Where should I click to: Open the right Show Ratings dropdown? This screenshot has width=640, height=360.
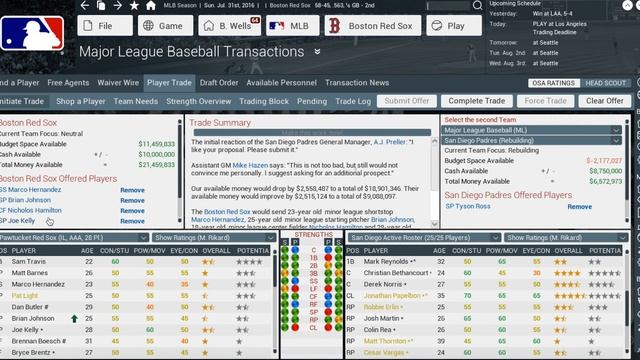coord(566,238)
